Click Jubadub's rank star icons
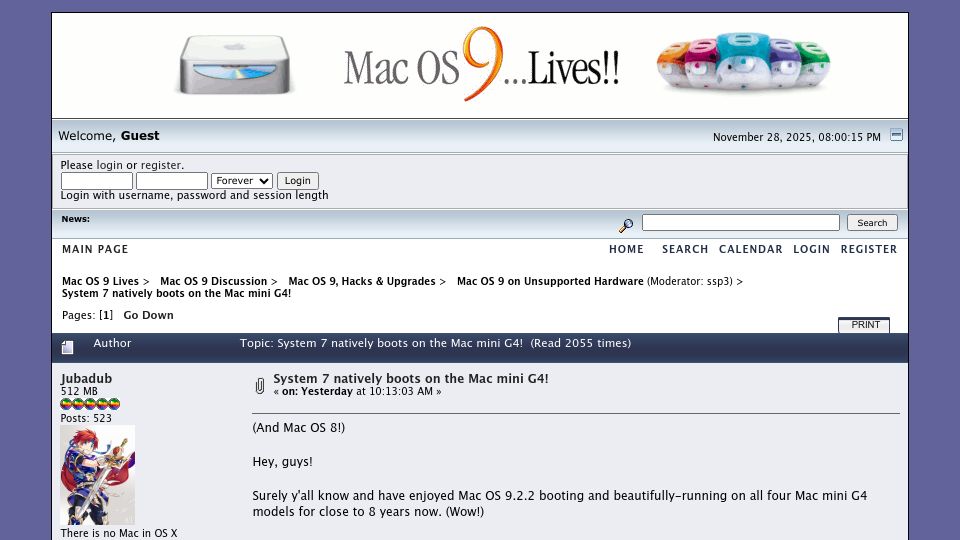 pyautogui.click(x=90, y=404)
